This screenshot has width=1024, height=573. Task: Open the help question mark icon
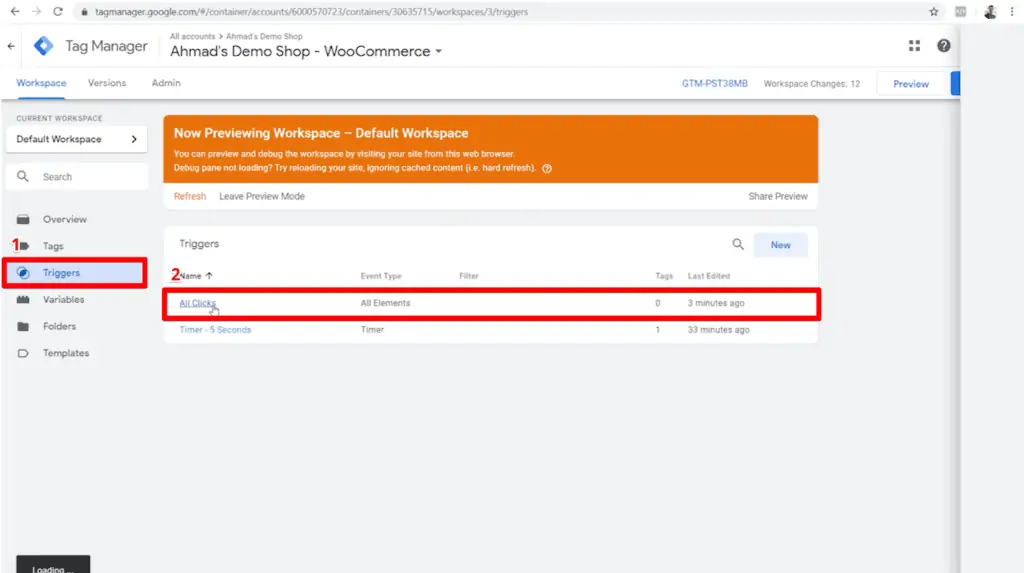[x=944, y=46]
